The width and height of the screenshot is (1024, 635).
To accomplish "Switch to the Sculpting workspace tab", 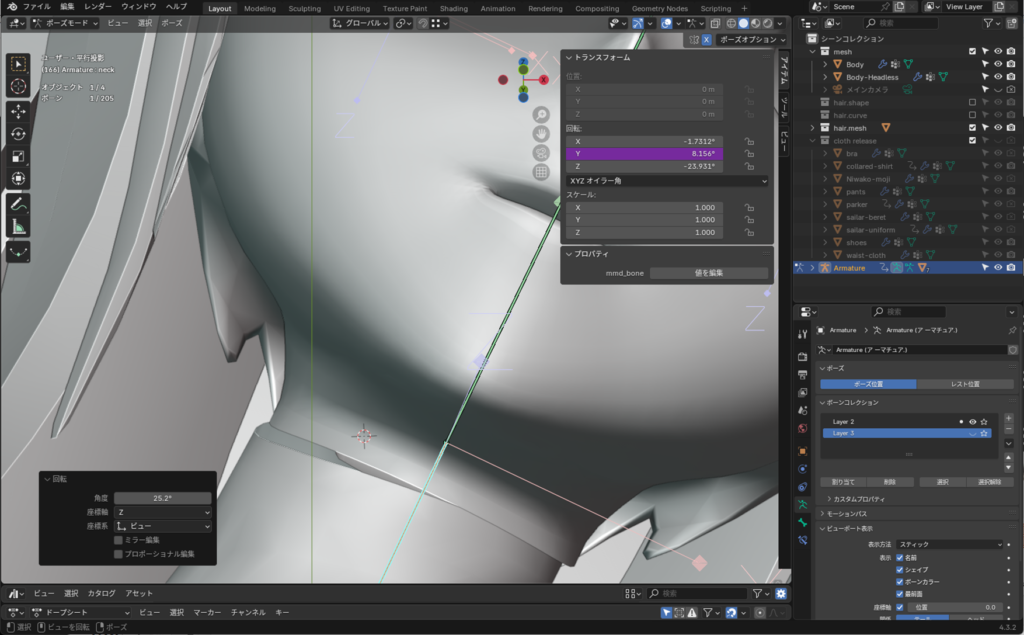I will click(x=304, y=8).
